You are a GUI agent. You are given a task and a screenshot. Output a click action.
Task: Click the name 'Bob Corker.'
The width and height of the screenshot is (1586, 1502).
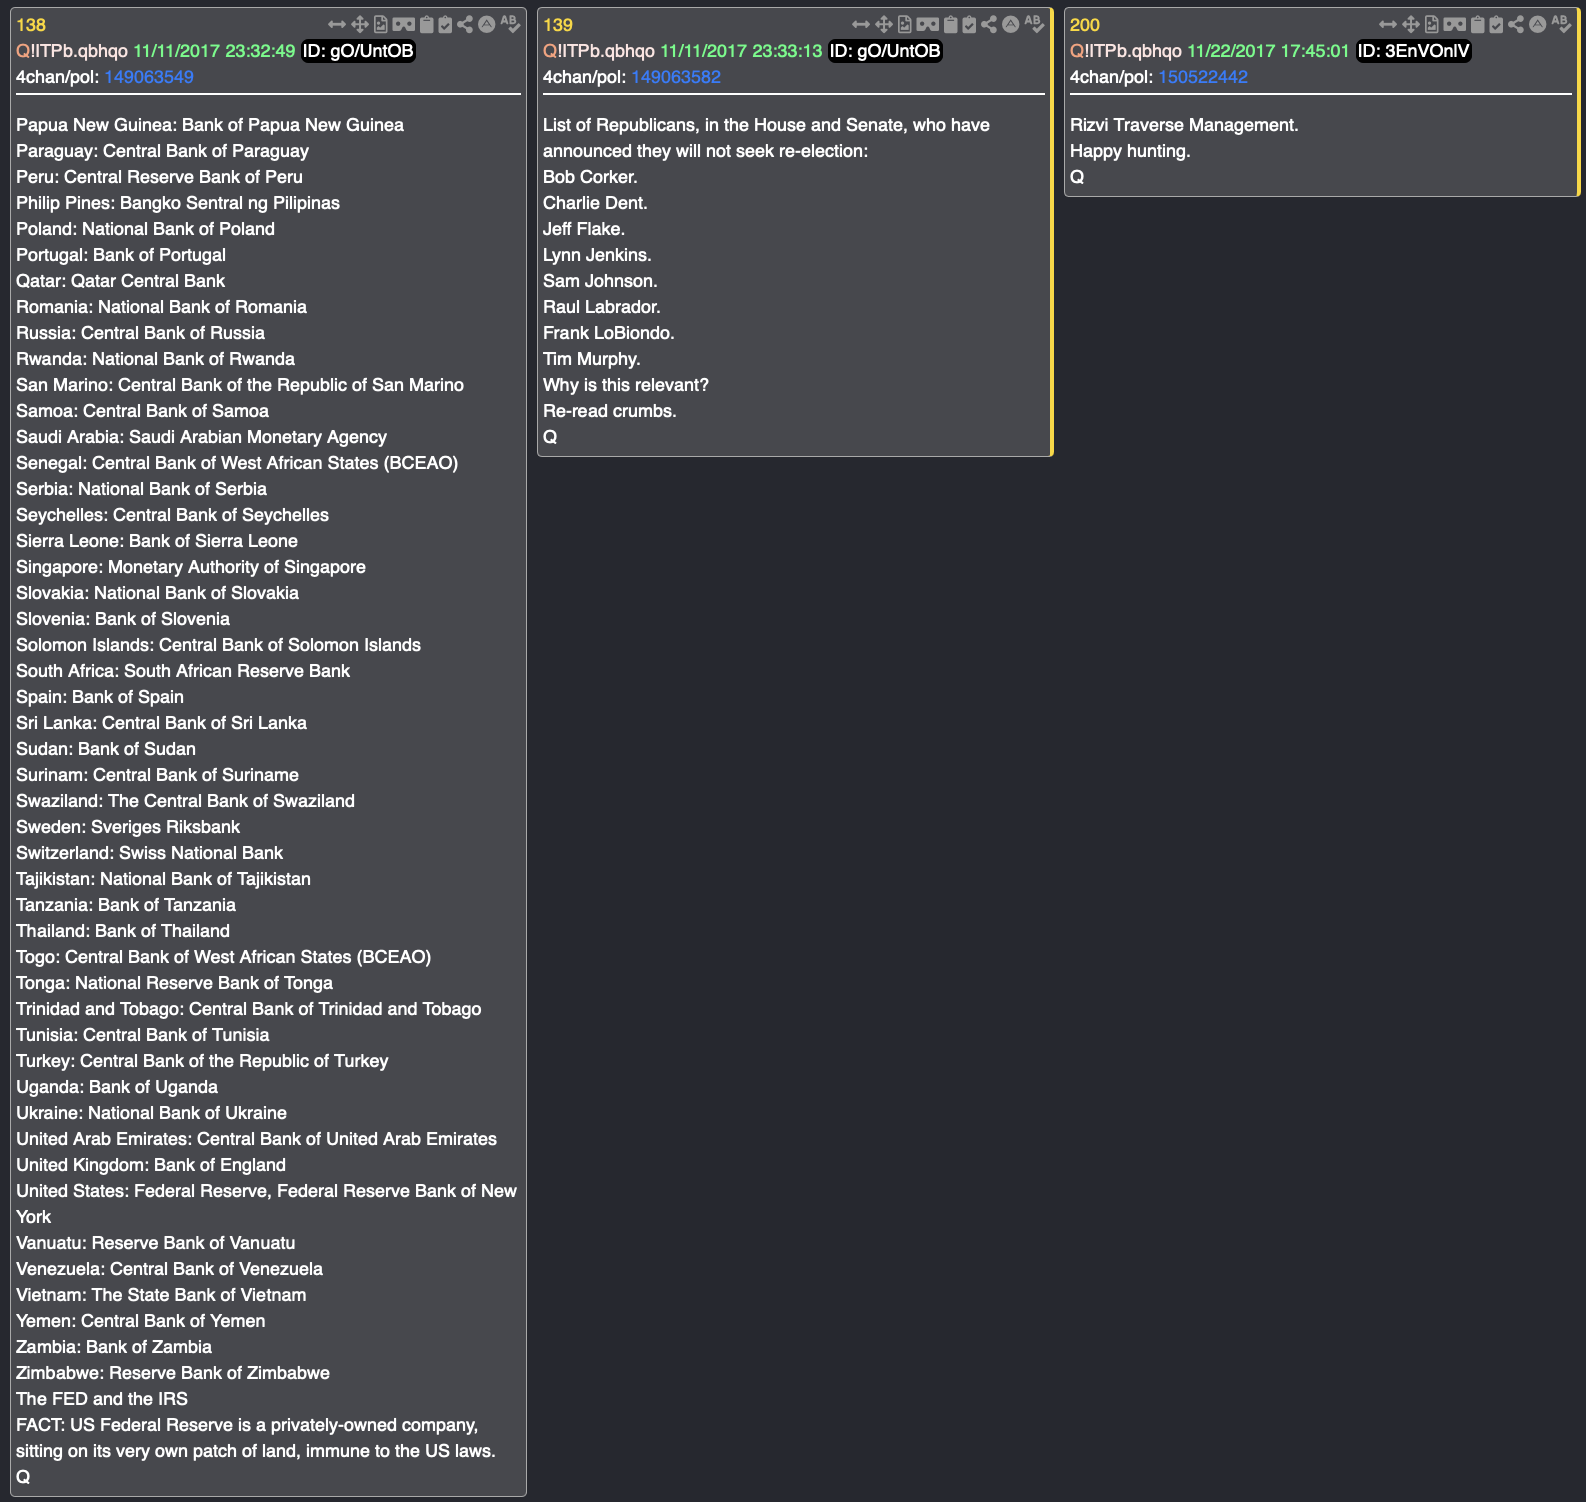tap(590, 177)
